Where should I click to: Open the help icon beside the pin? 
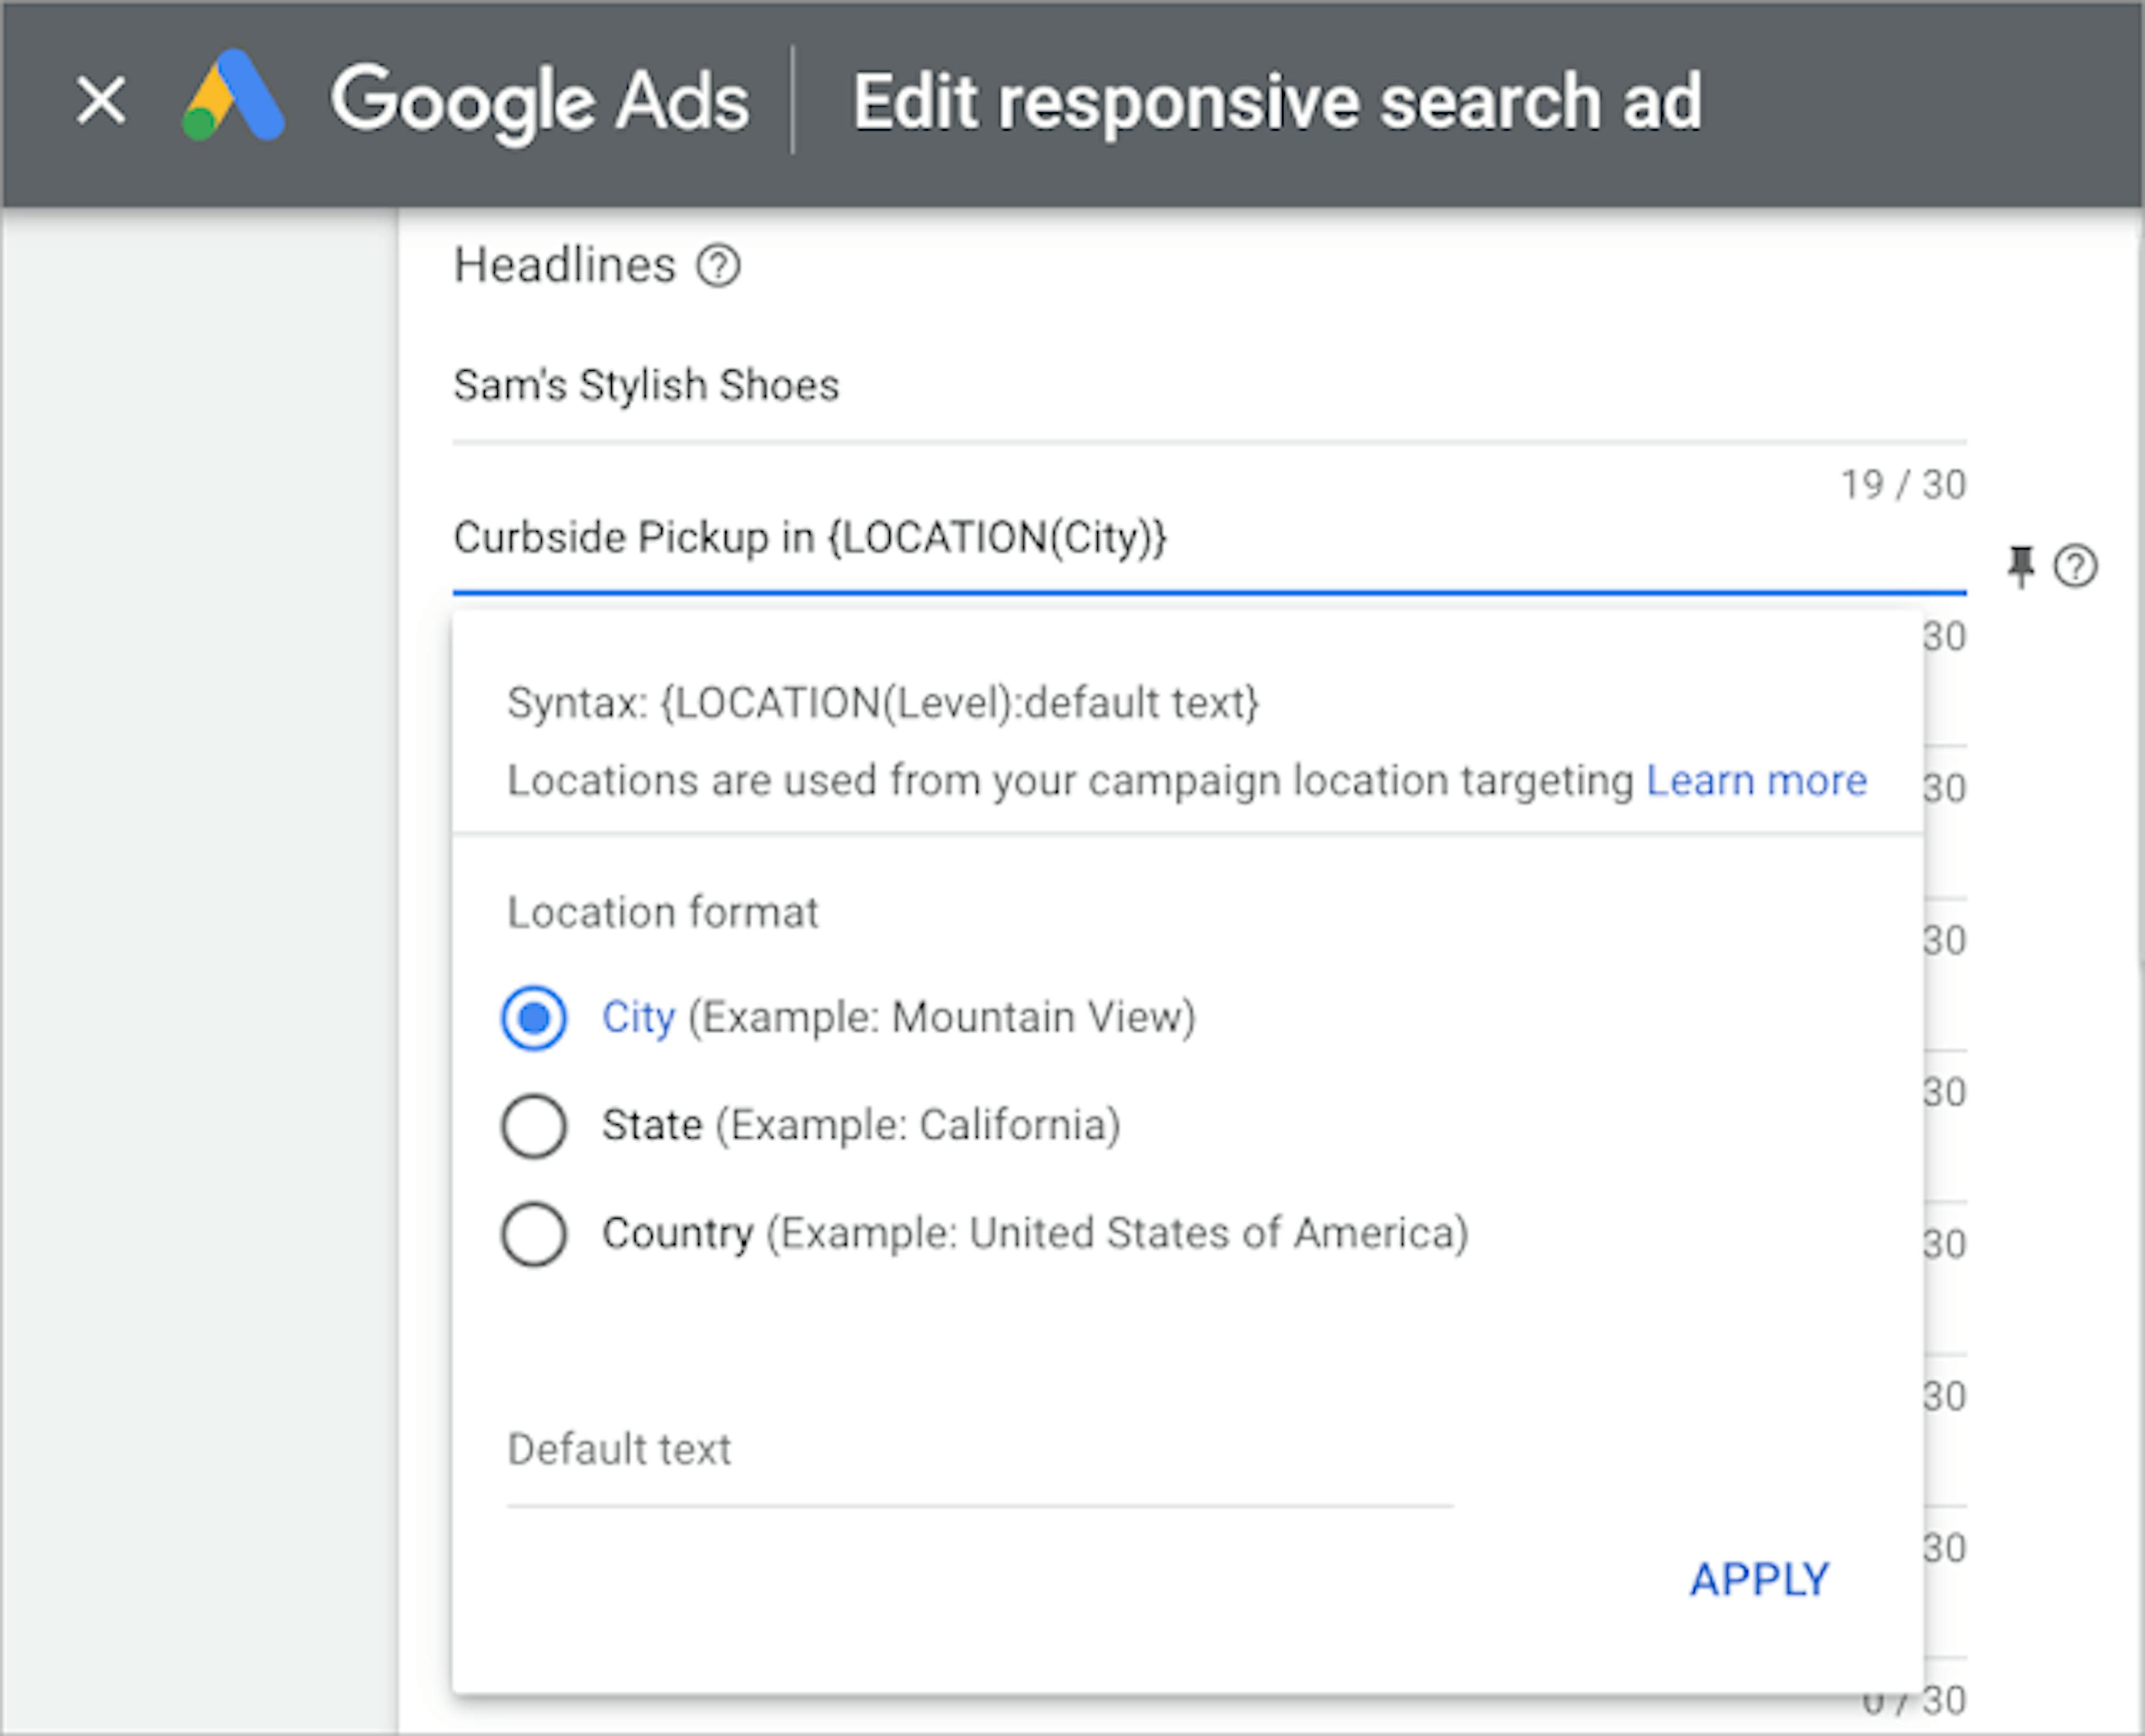pyautogui.click(x=2077, y=566)
